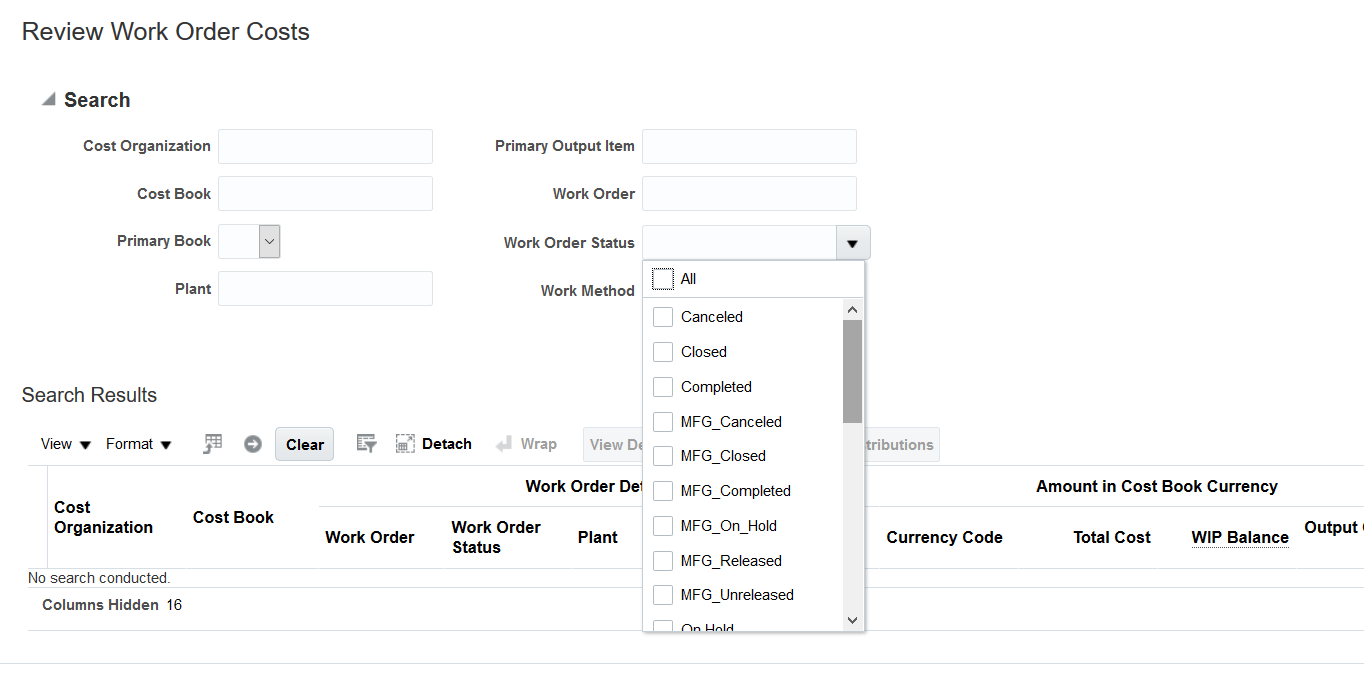
Task: Click inside the Cost Organization field
Action: pos(325,146)
